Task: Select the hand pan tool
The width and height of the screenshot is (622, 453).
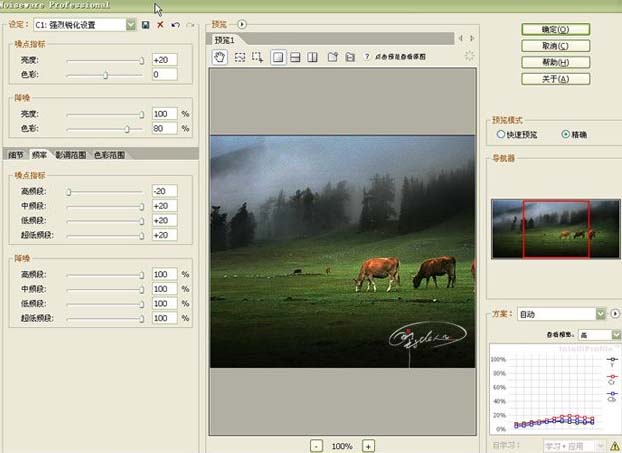Action: coord(221,57)
